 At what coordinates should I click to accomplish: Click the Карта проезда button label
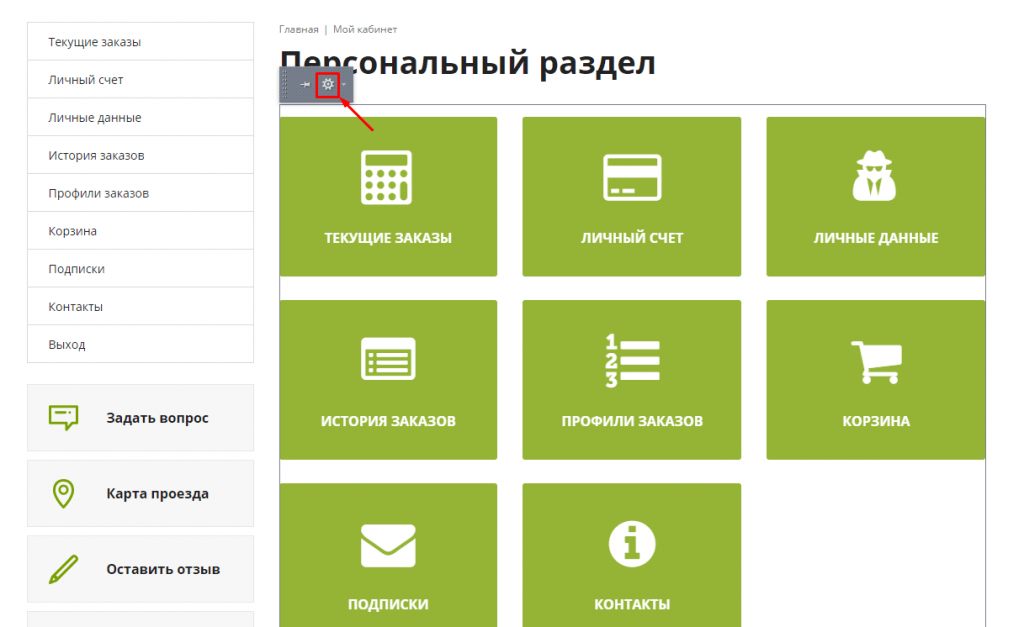[x=157, y=494]
